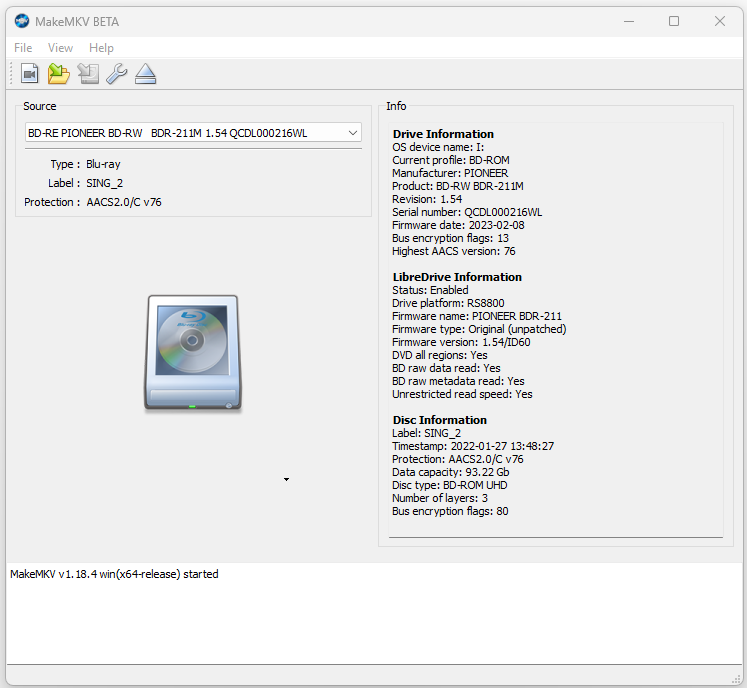Click 'OS device name: I:' line
The image size is (747, 688).
tap(438, 147)
